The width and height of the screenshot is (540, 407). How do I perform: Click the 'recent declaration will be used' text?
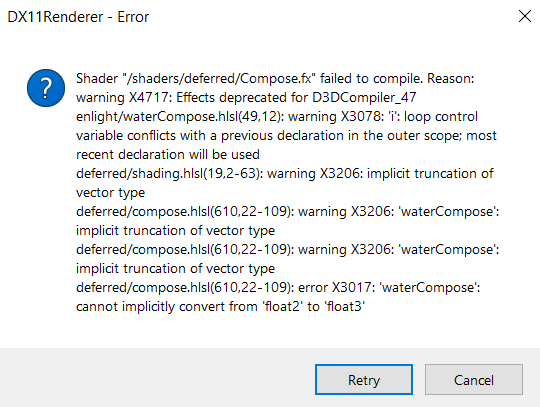pyautogui.click(x=168, y=154)
